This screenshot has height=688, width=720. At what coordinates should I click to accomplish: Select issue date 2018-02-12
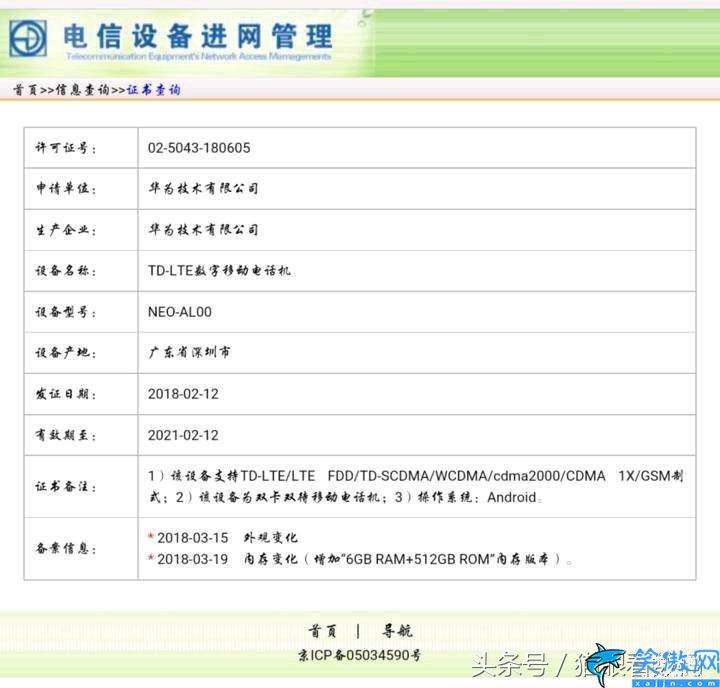(x=183, y=394)
